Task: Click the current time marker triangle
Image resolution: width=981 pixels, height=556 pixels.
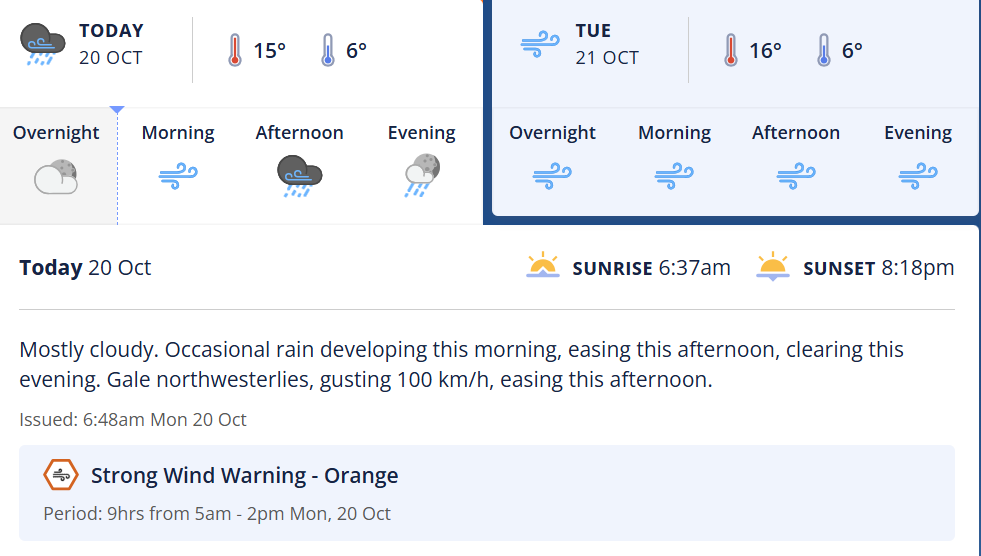Action: [x=117, y=109]
